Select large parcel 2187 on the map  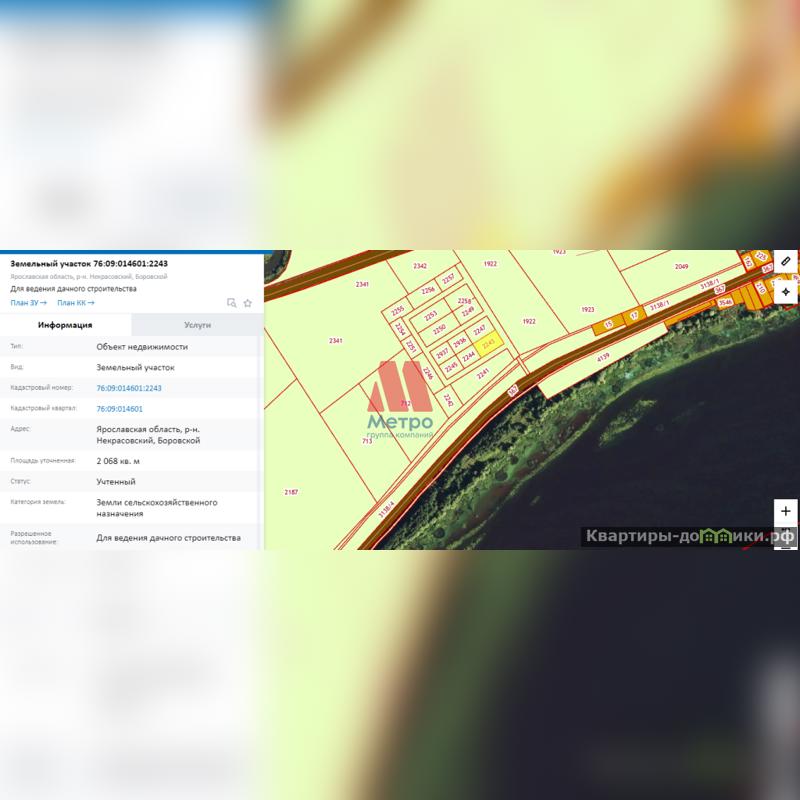tap(291, 492)
